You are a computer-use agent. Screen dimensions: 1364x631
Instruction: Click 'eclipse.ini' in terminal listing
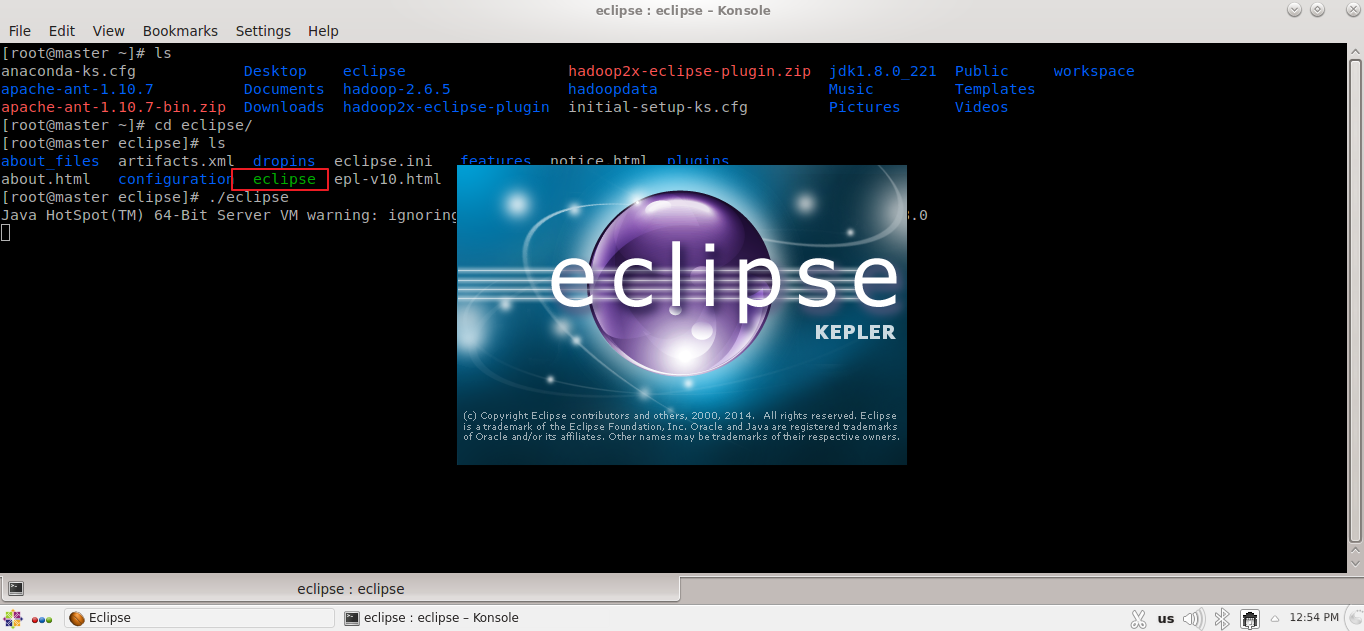383,161
